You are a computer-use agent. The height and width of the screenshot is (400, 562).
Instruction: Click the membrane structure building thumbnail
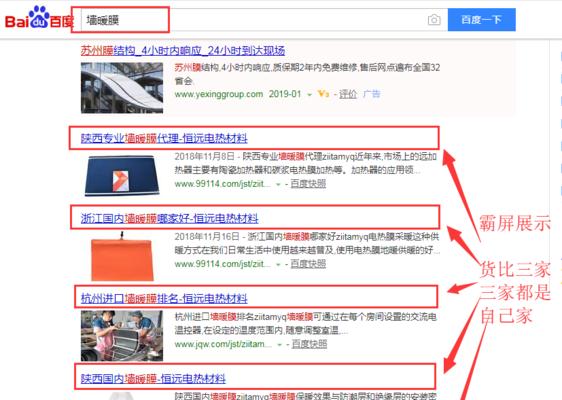click(x=122, y=88)
